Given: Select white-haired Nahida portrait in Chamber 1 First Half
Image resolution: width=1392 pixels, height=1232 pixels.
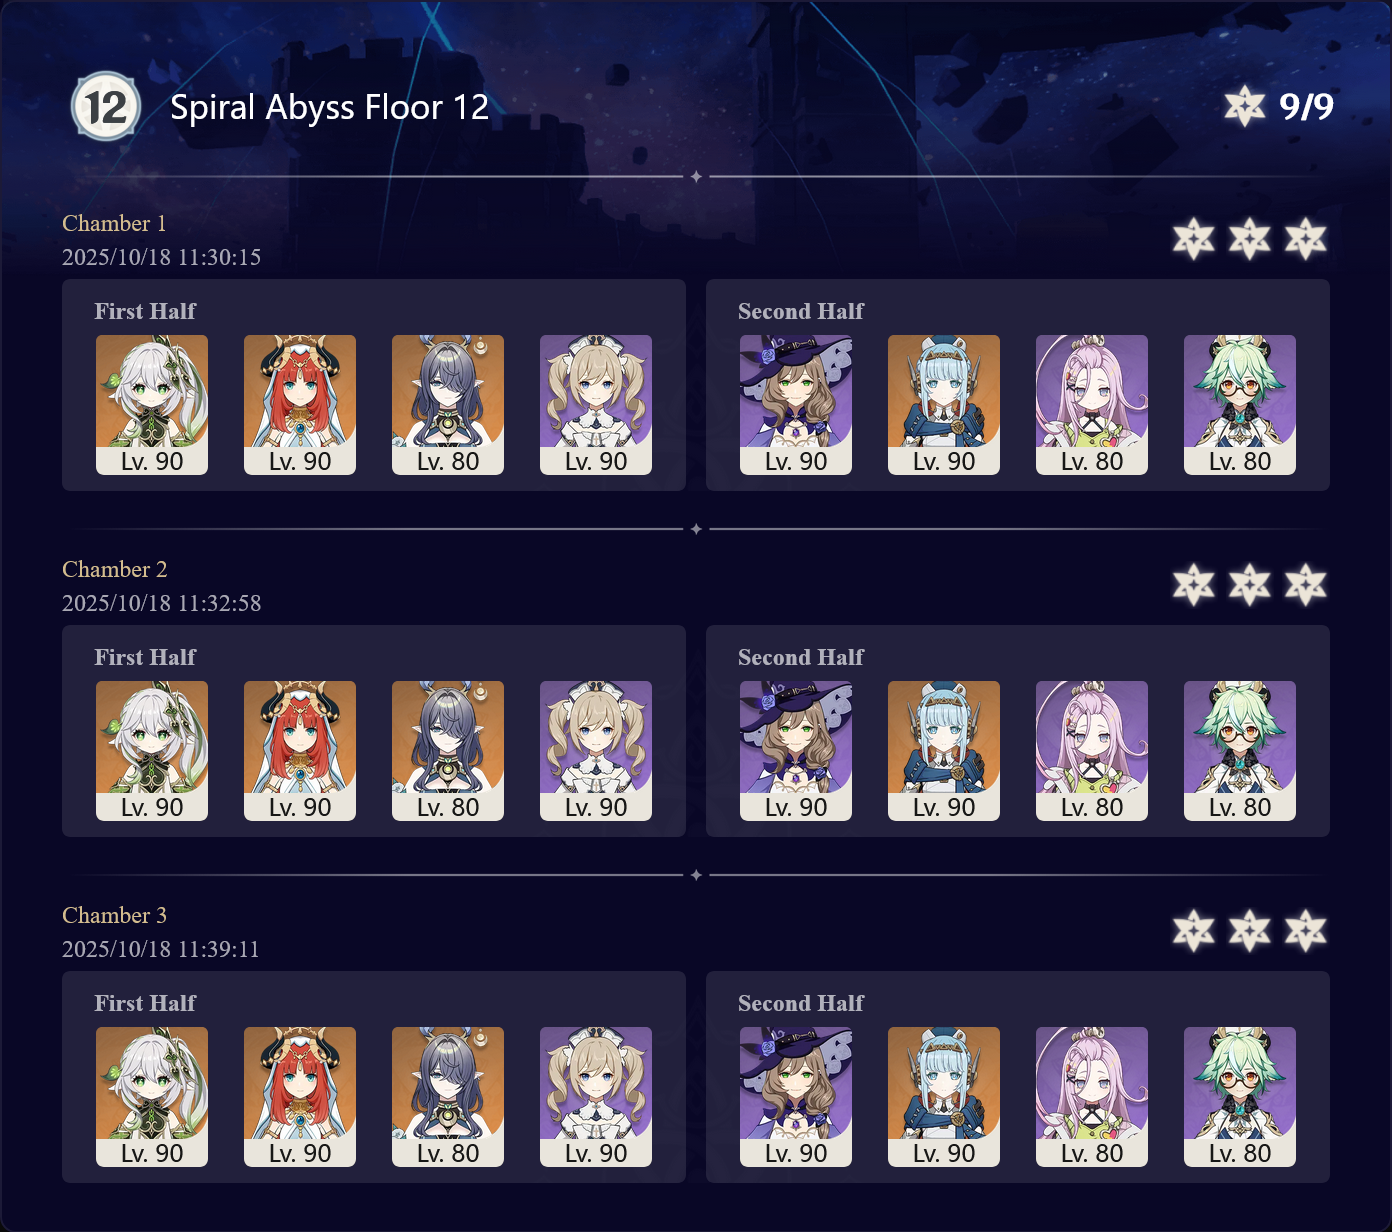Looking at the screenshot, I should (152, 404).
